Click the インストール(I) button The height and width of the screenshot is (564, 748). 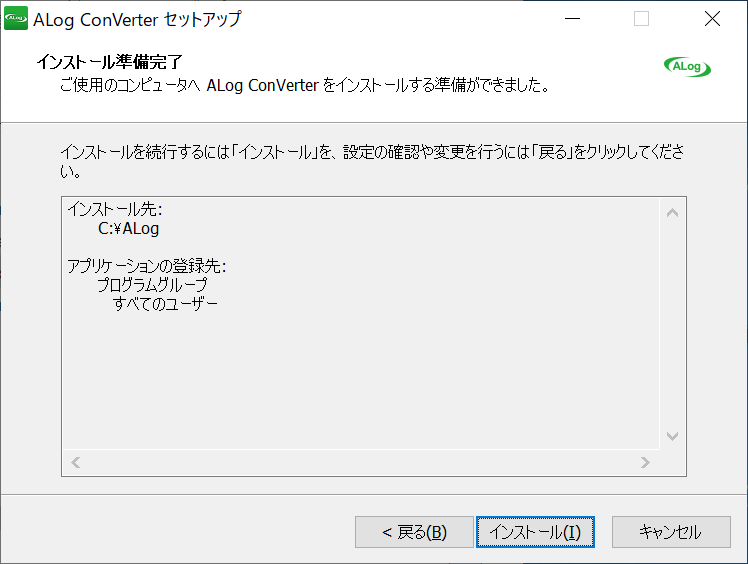coord(535,532)
